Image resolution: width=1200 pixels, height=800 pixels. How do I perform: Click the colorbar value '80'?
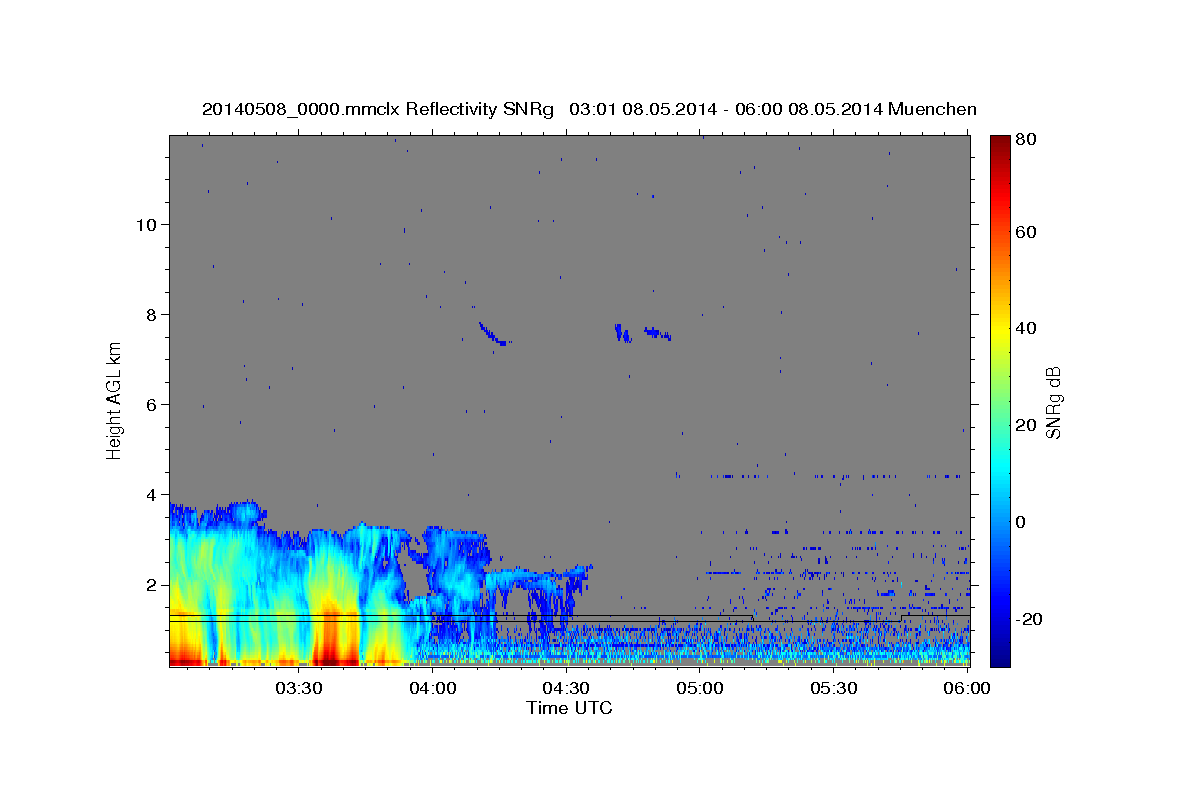[1025, 140]
